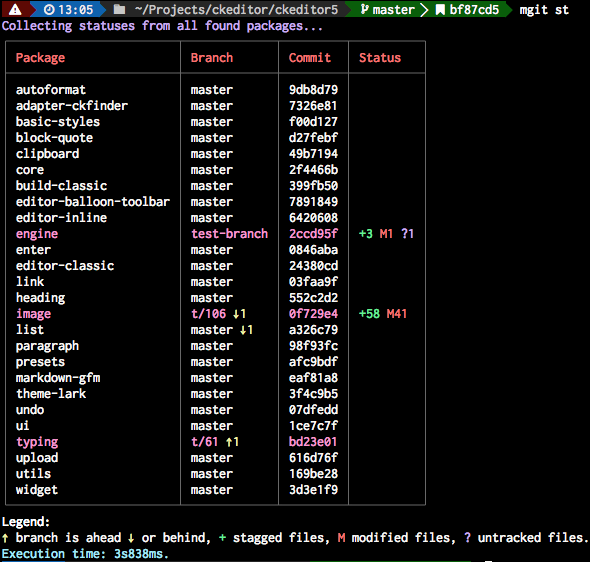Click the up arrow in legend
The image size is (590, 562).
point(5,538)
